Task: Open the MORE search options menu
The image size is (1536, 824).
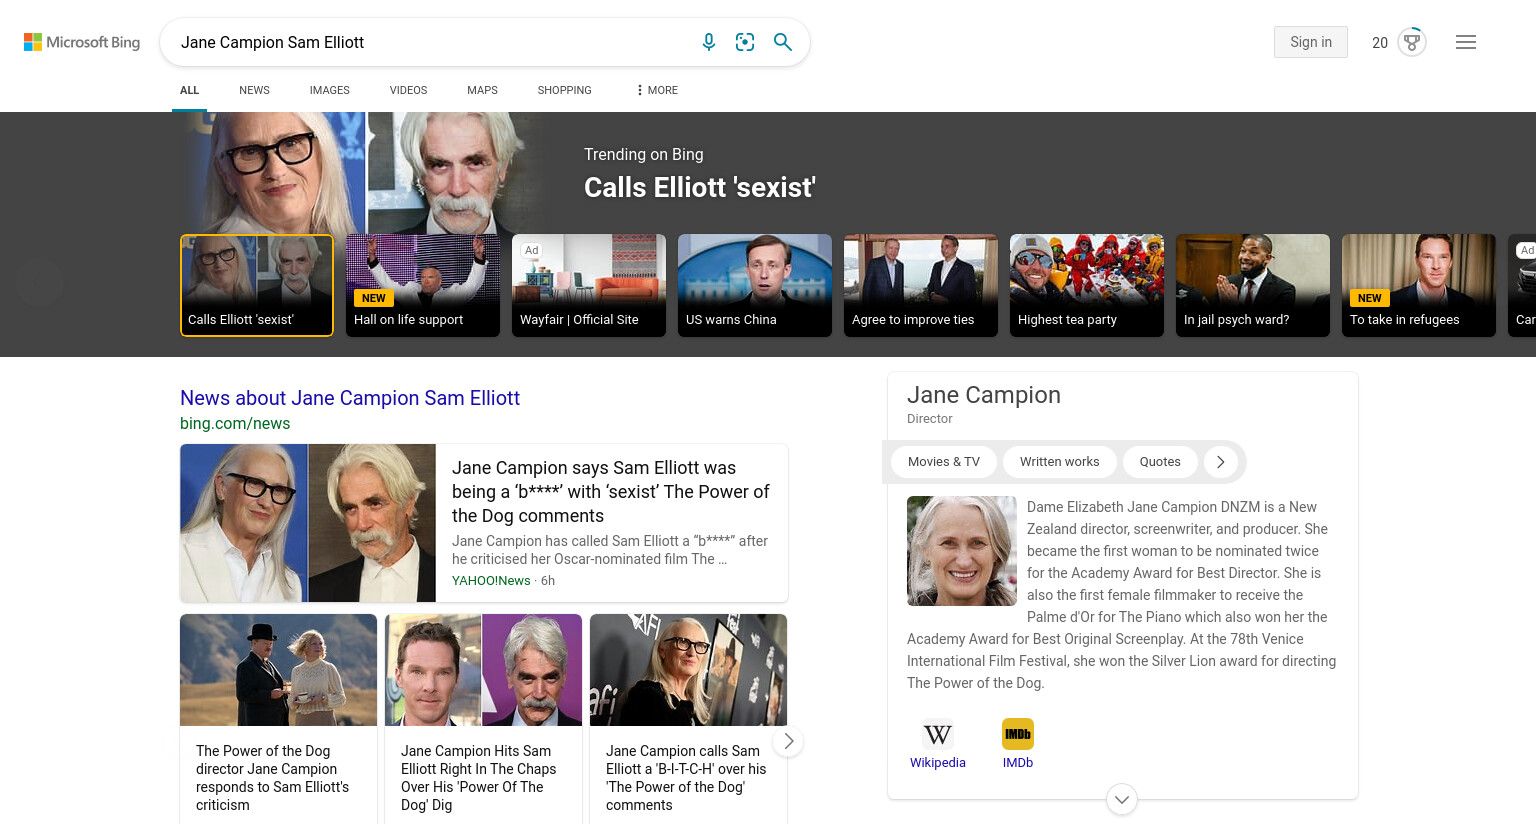Action: click(657, 90)
